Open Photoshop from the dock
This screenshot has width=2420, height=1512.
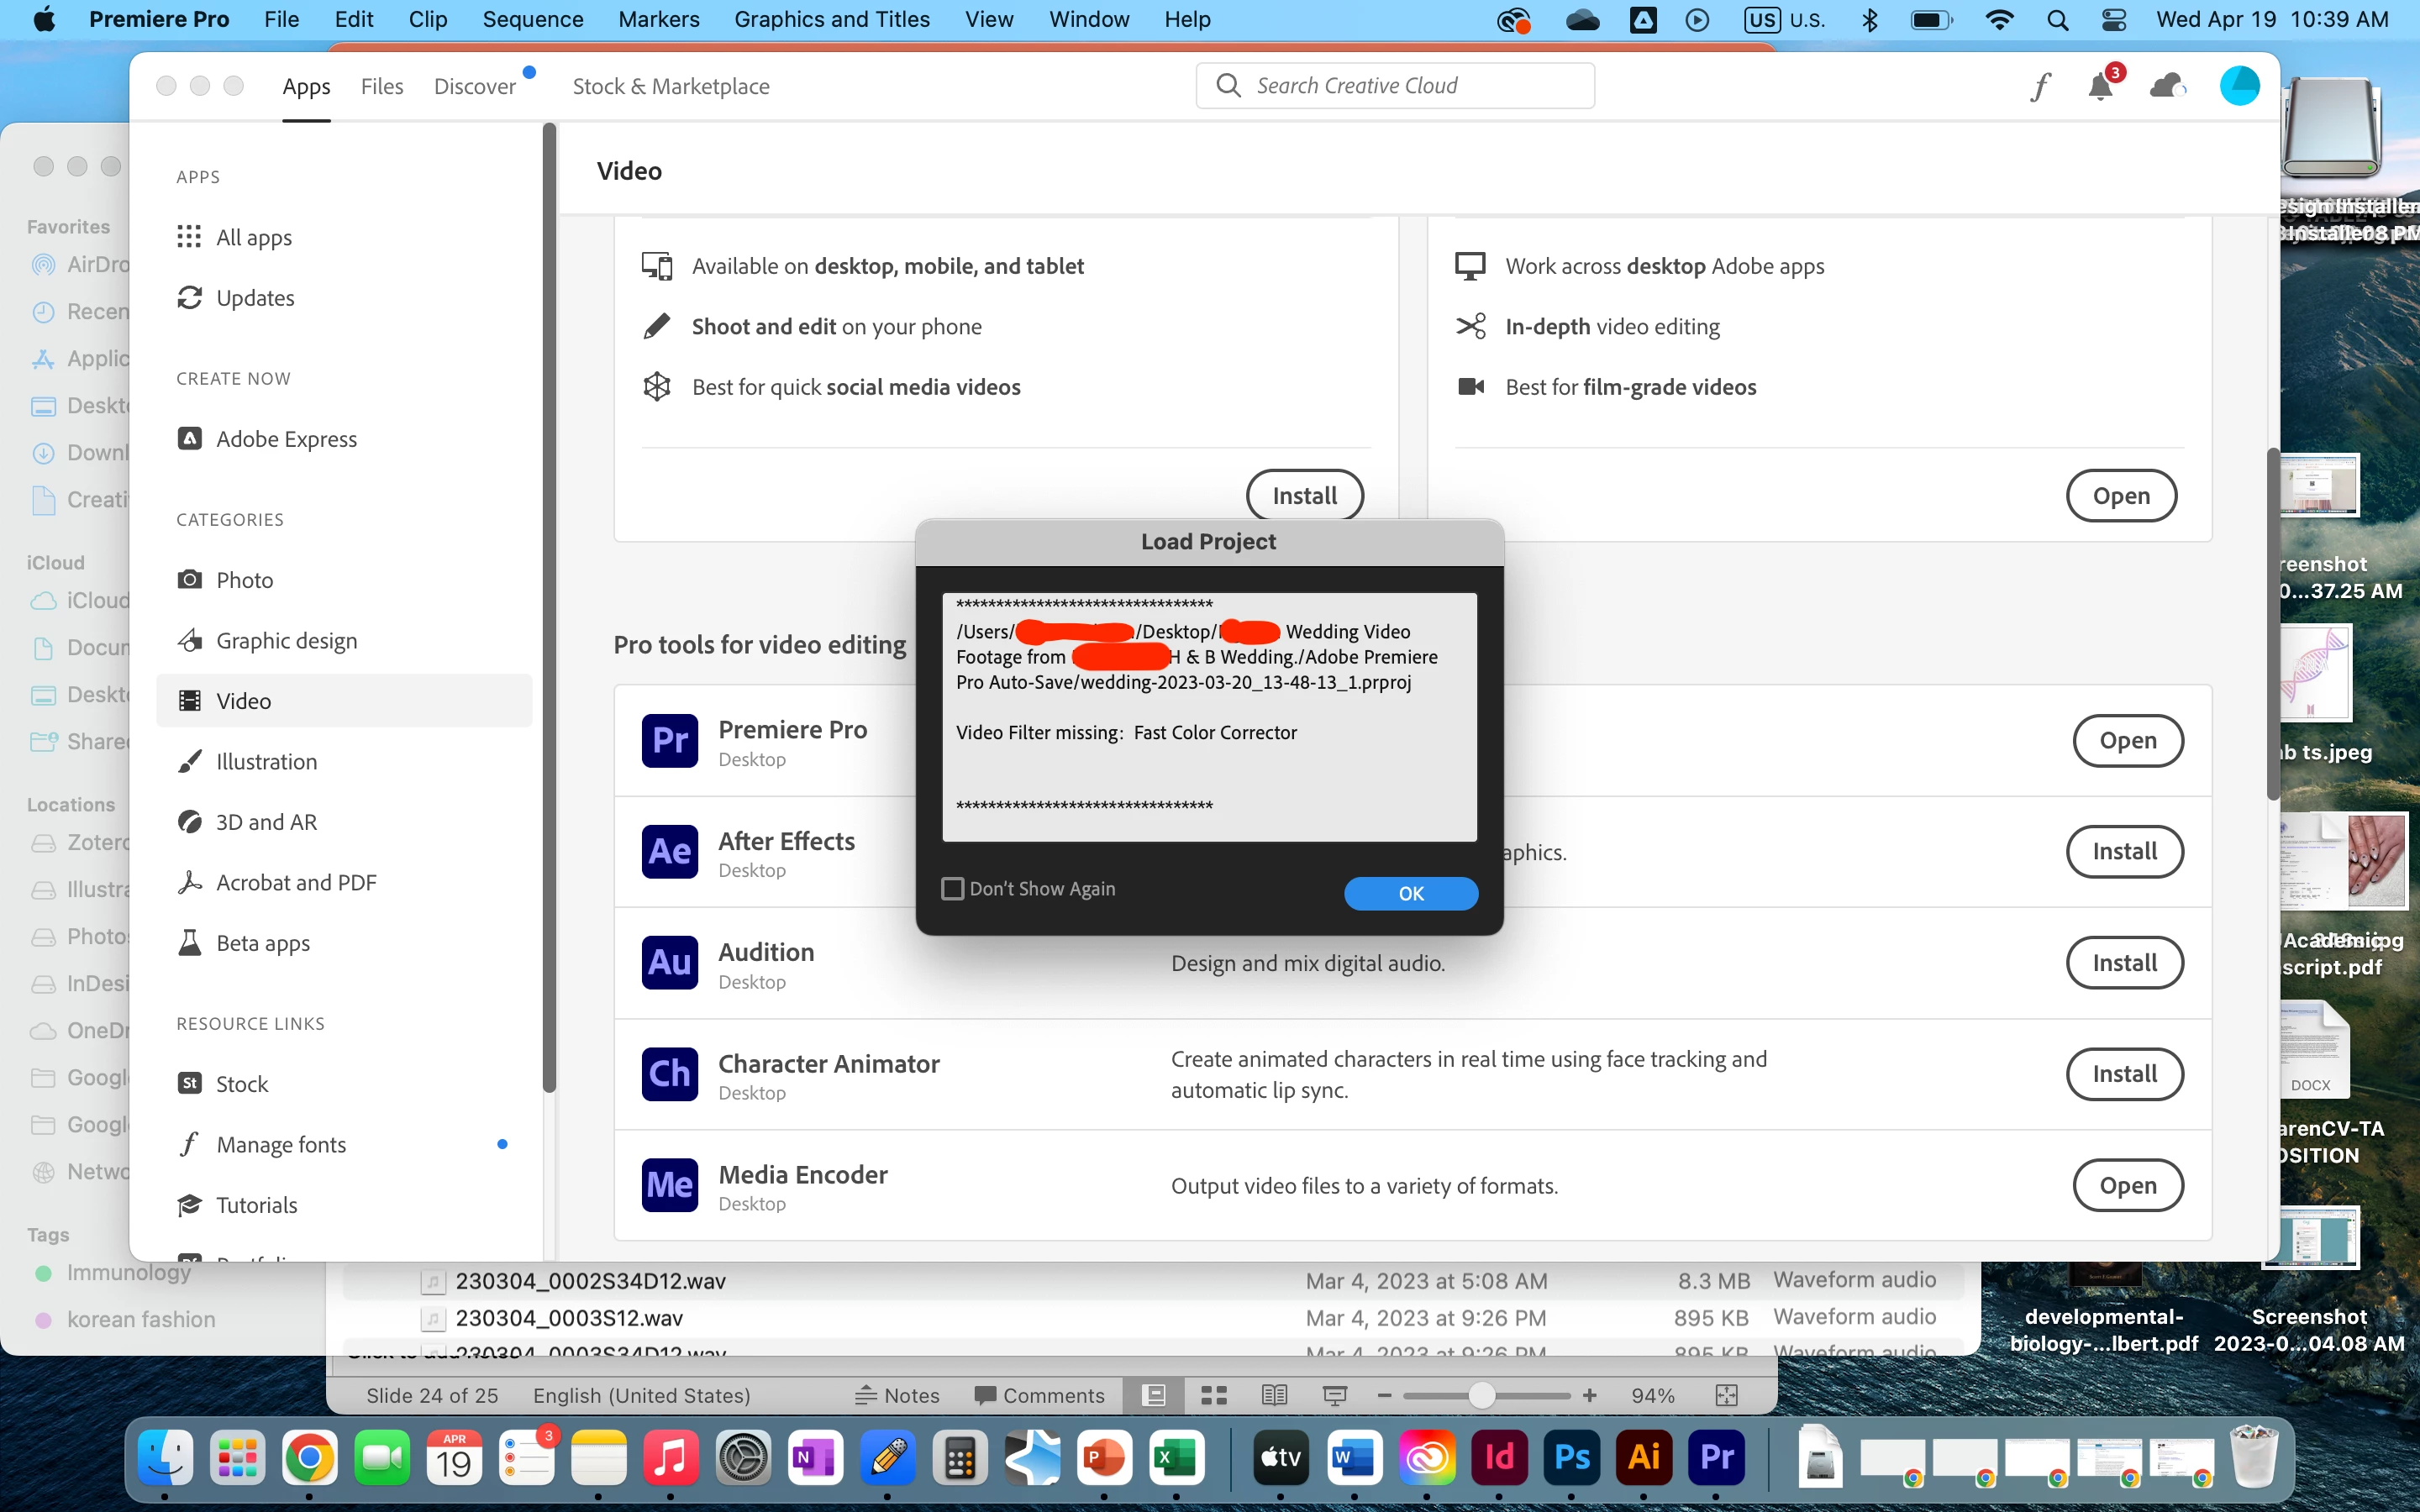click(1571, 1458)
